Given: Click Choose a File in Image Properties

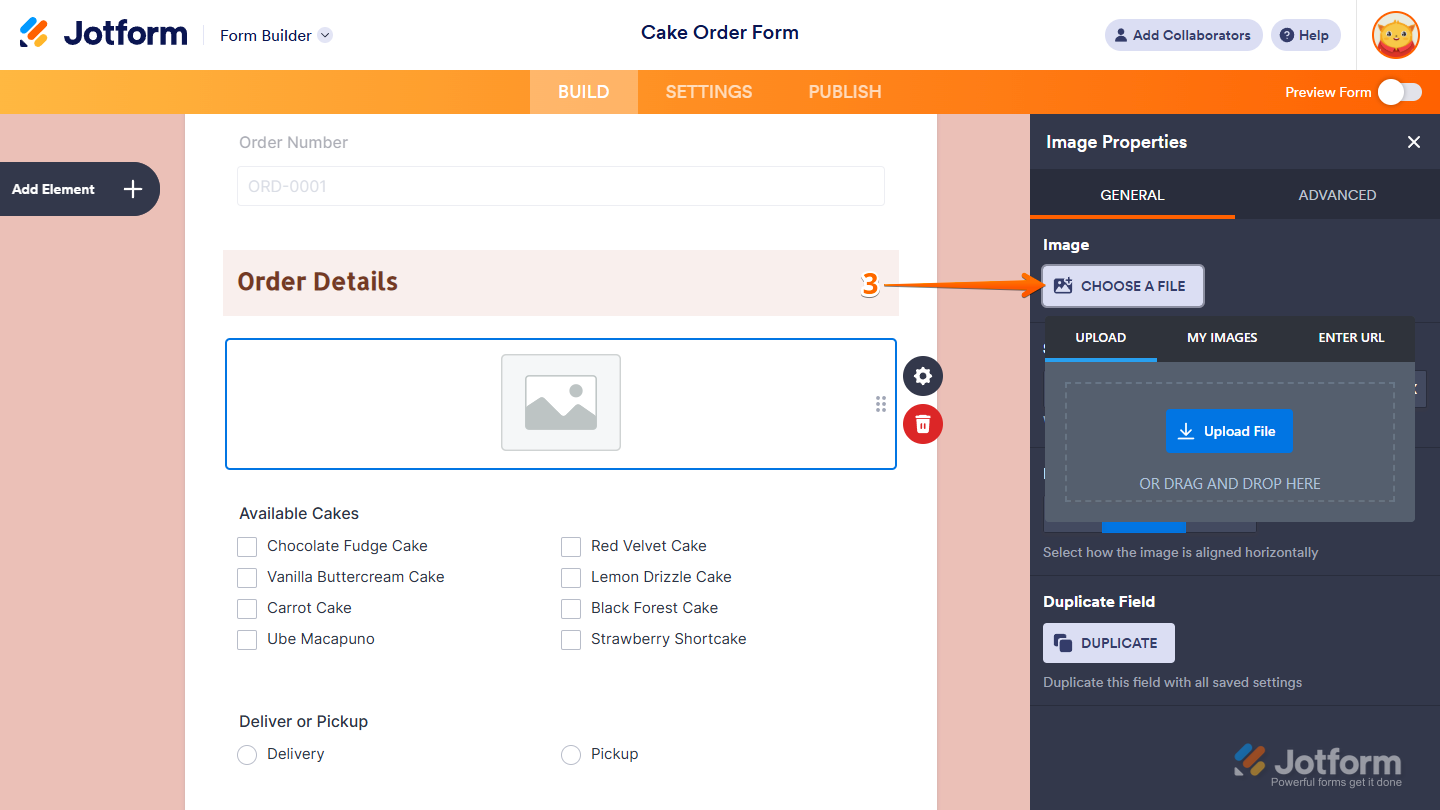Looking at the screenshot, I should (1122, 286).
